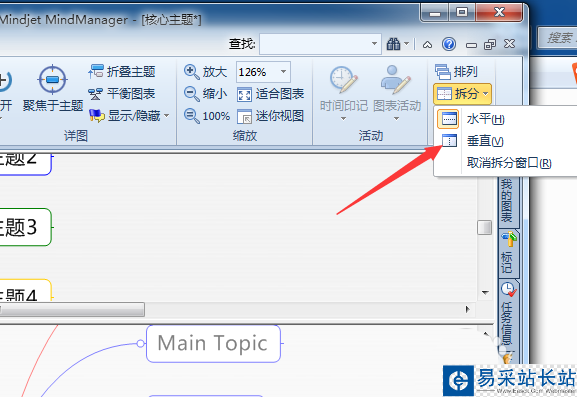Click the Time Stamp (时间印记) icon
This screenshot has width=577, height=397.
(343, 79)
